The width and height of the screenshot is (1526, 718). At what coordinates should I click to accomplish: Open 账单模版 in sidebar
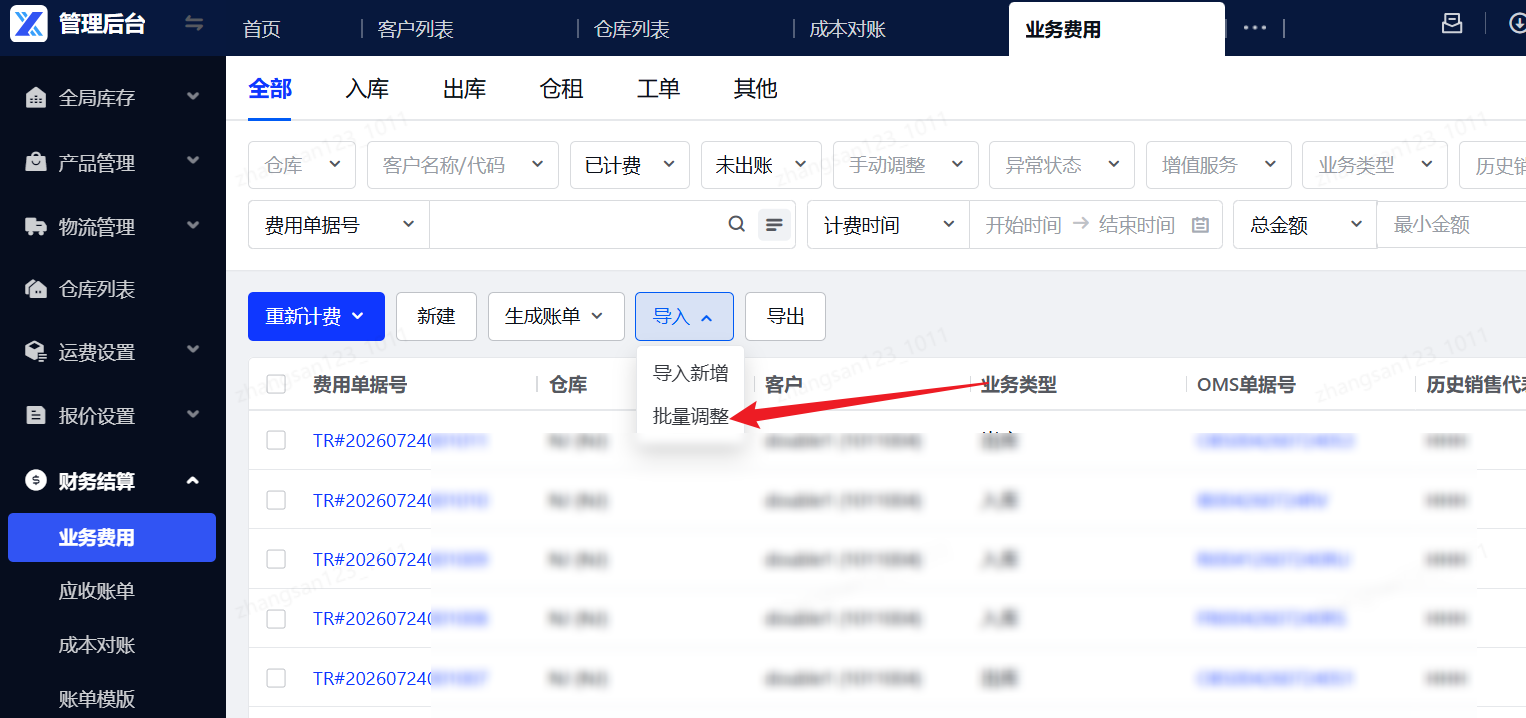click(96, 698)
